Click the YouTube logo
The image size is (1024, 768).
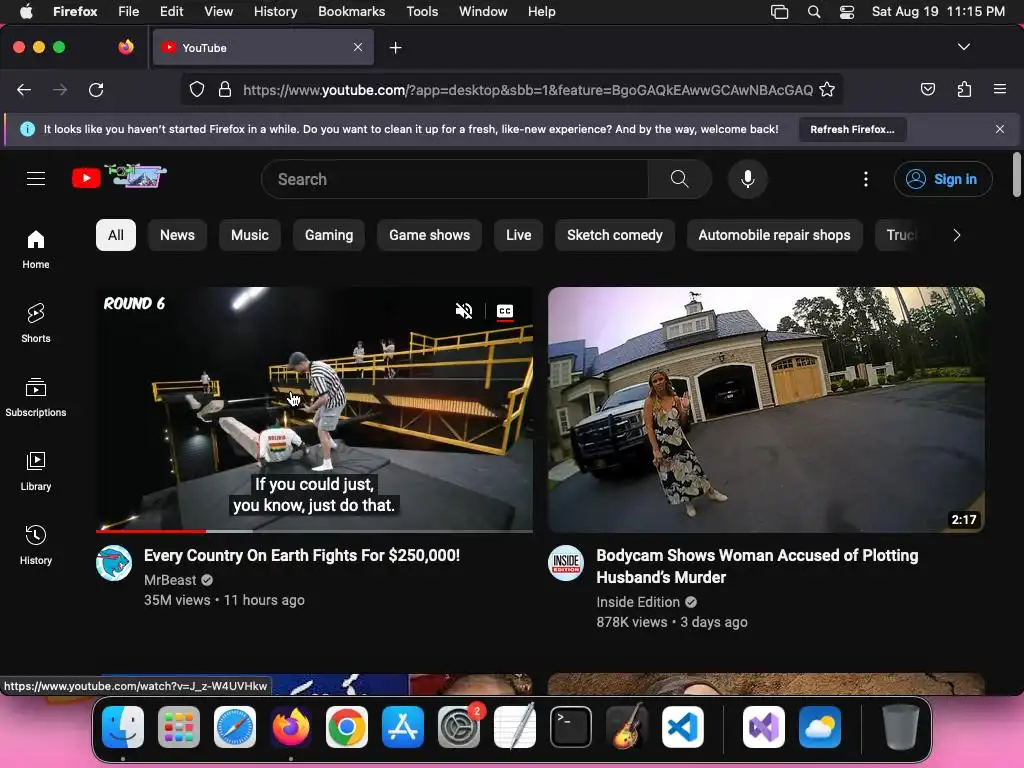[119, 177]
